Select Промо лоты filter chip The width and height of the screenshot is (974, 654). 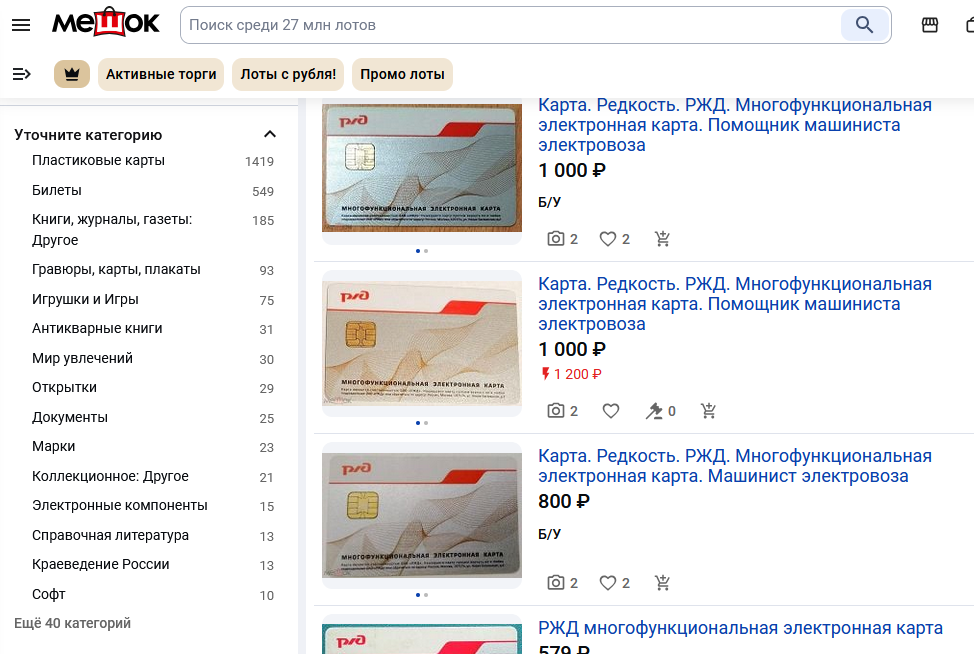pos(403,75)
